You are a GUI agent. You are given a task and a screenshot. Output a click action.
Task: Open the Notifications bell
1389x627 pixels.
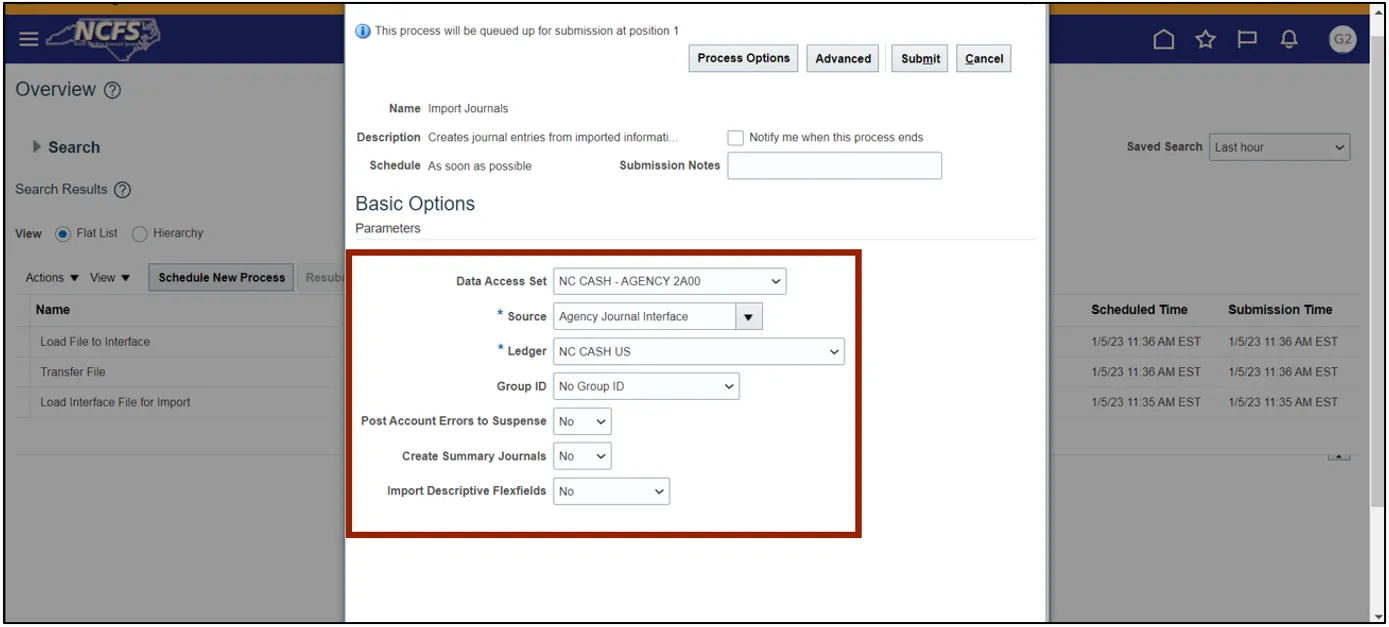click(1289, 39)
